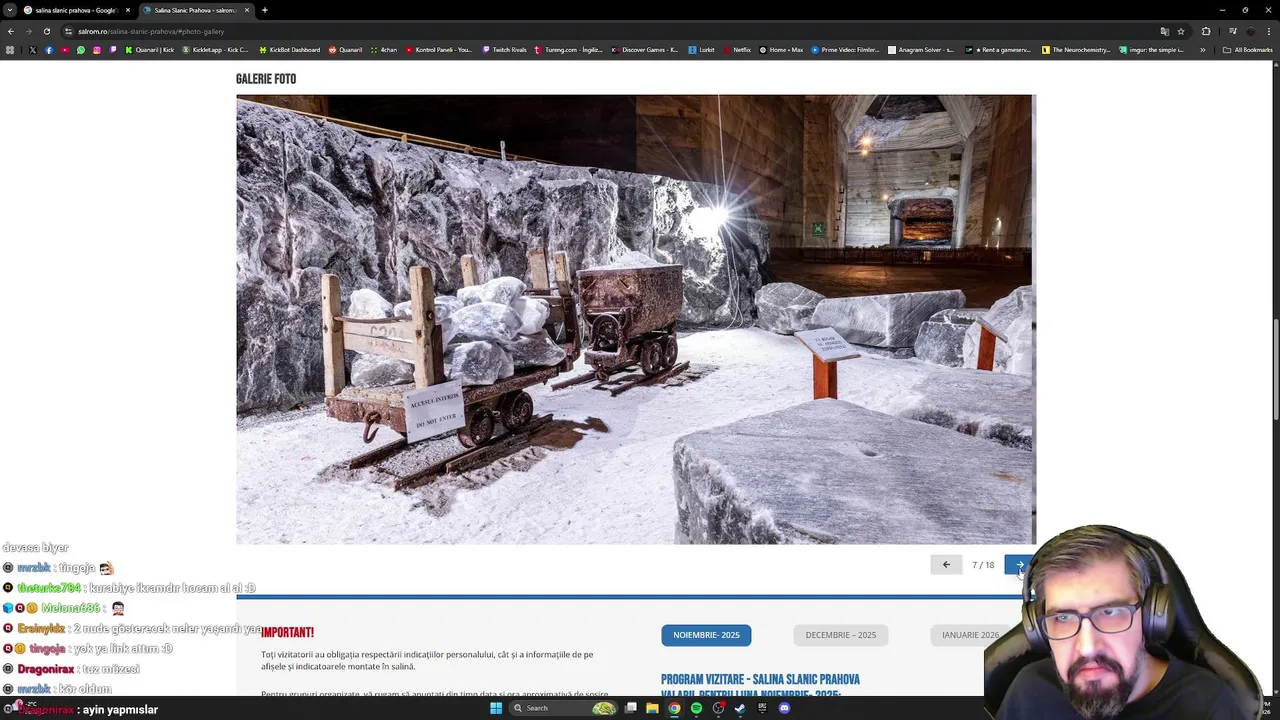Open the apps grid in bookmarks bar
The width and height of the screenshot is (1280, 720).
tap(10, 49)
